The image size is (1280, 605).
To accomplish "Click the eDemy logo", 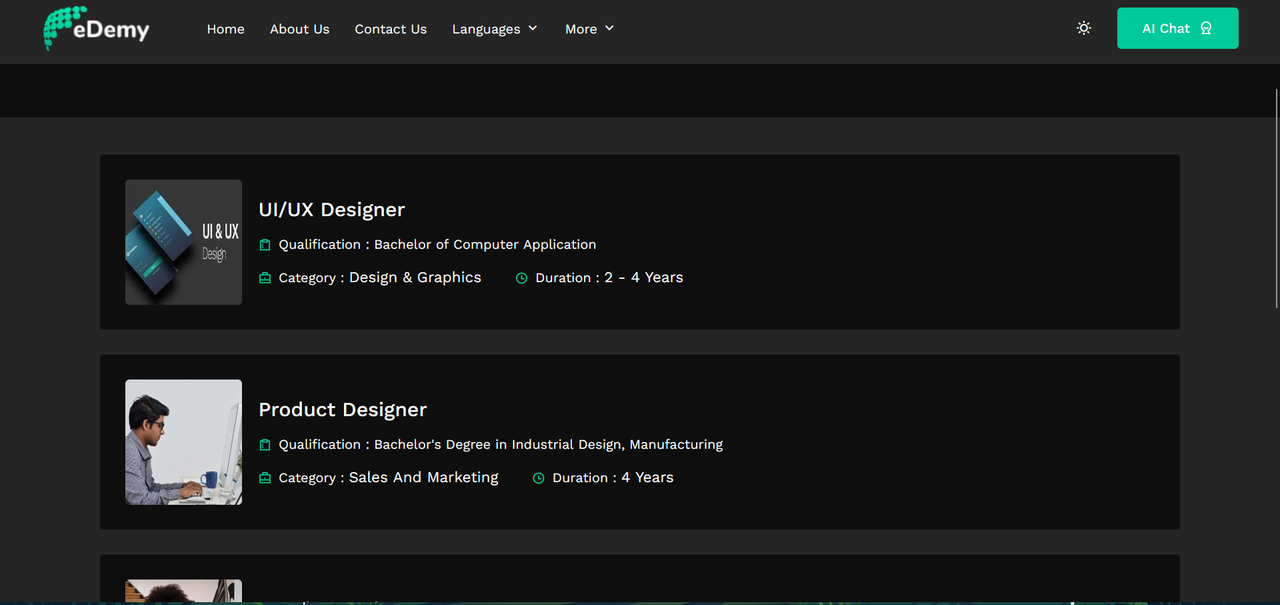I will coord(96,28).
